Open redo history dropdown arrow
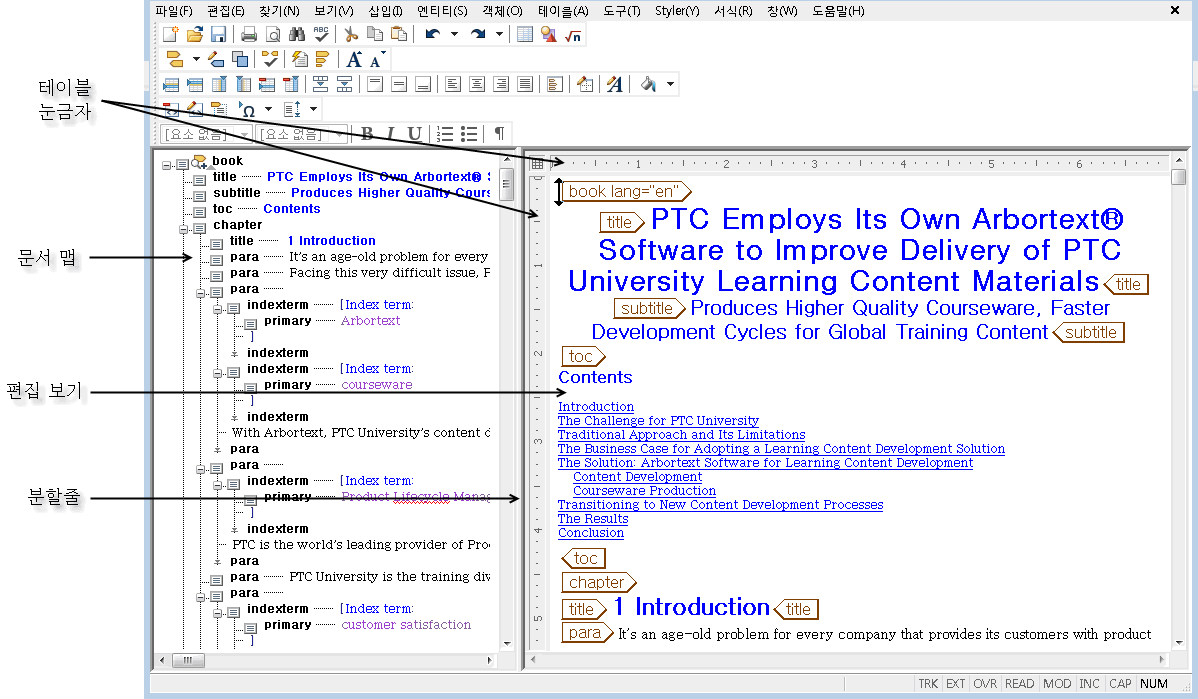This screenshot has height=699, width=1198. point(499,34)
